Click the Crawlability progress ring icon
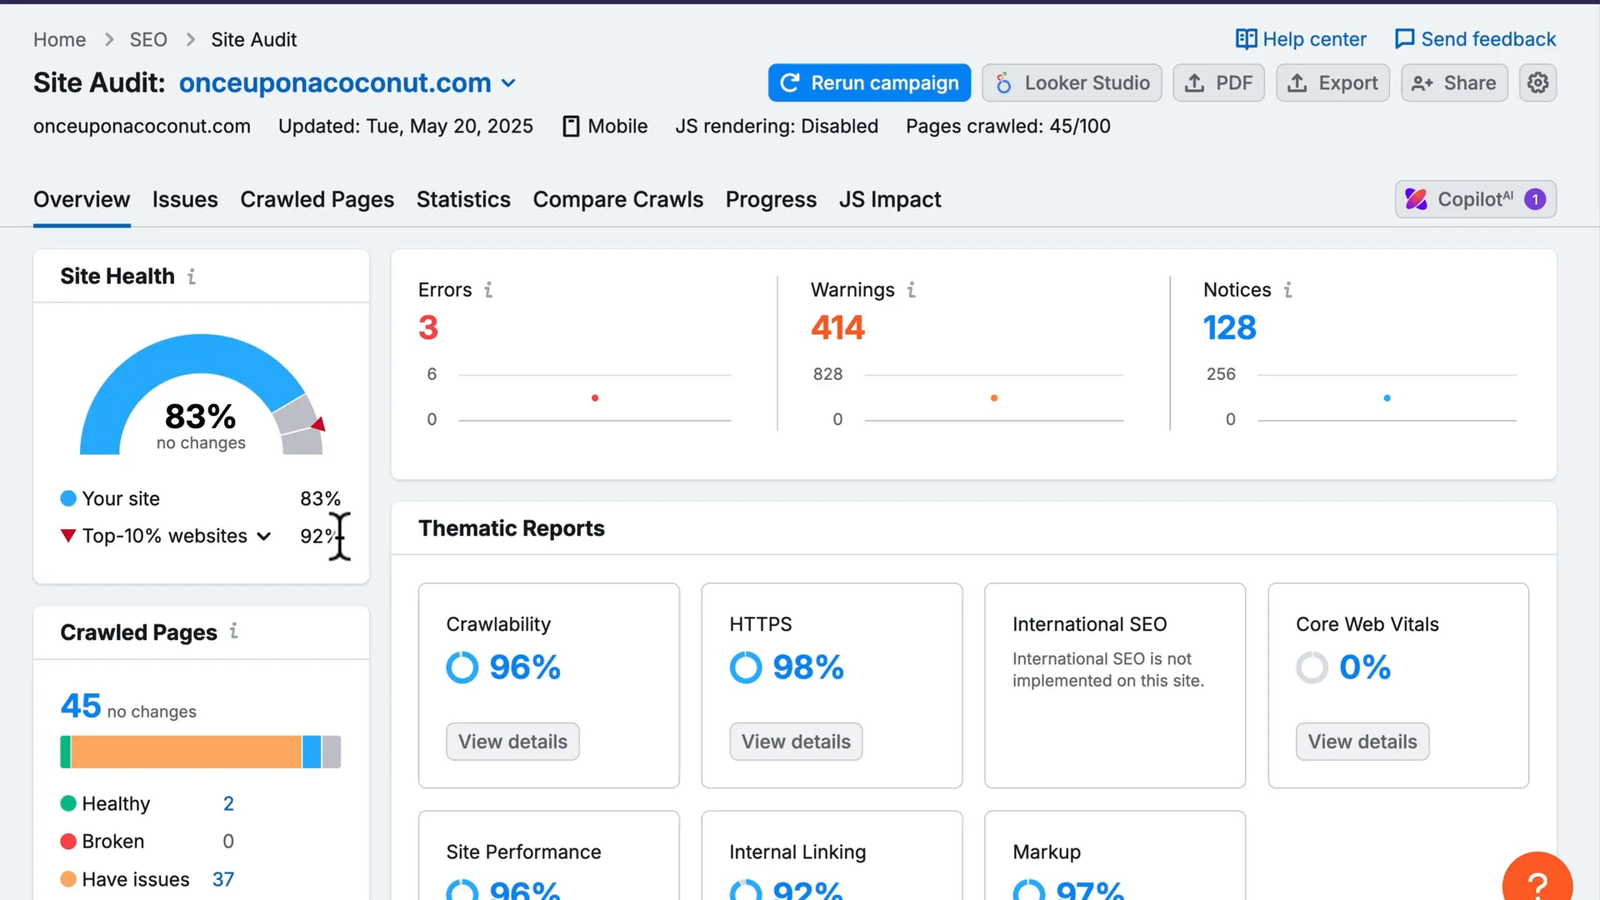The height and width of the screenshot is (900, 1600). [x=462, y=667]
